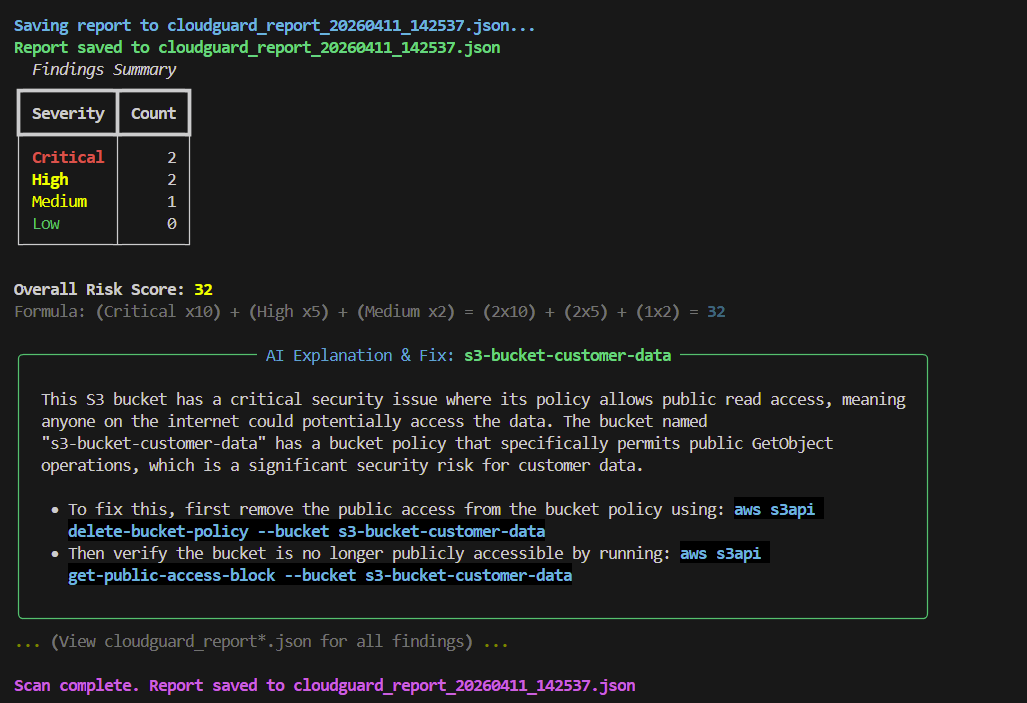Screen dimensions: 1027x703
Task: Click the "View cloudguard_report*.json for all findings" hint
Action: click(261, 641)
